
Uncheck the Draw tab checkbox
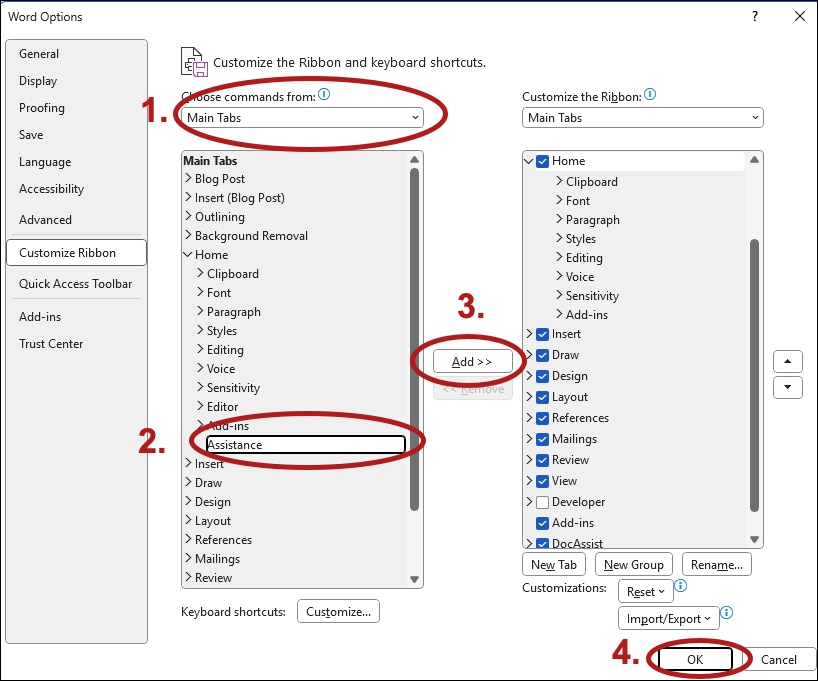pos(542,355)
